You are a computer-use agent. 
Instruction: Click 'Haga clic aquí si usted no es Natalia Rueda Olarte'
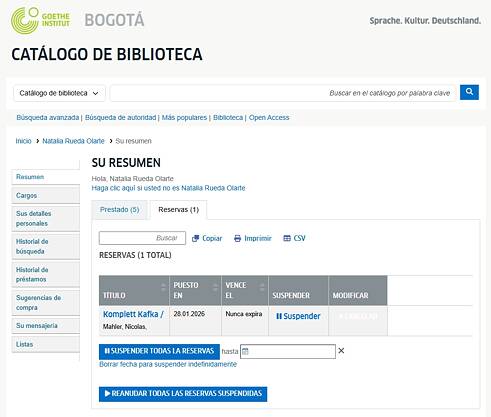click(x=168, y=188)
